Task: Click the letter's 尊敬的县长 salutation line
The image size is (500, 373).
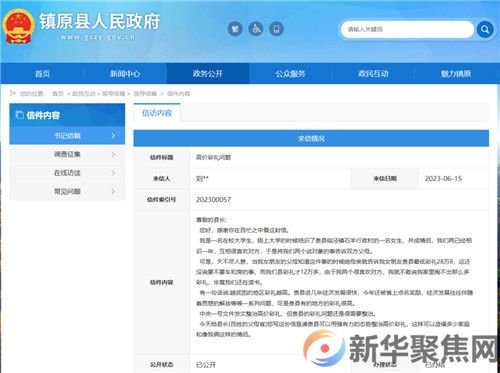Action: pyautogui.click(x=211, y=220)
